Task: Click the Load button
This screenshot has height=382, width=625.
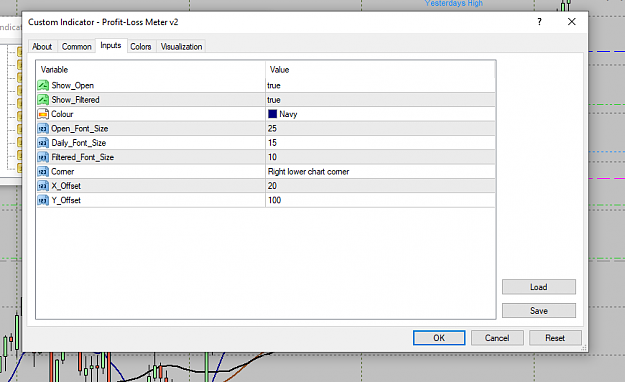Action: tap(539, 287)
